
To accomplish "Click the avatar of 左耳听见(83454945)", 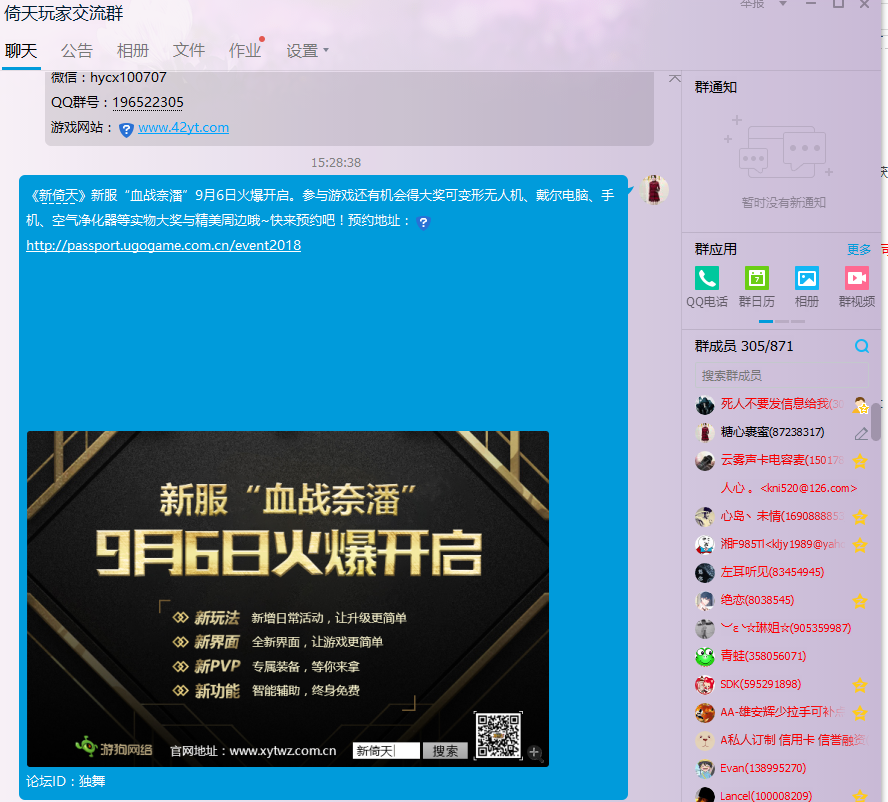I will click(705, 573).
